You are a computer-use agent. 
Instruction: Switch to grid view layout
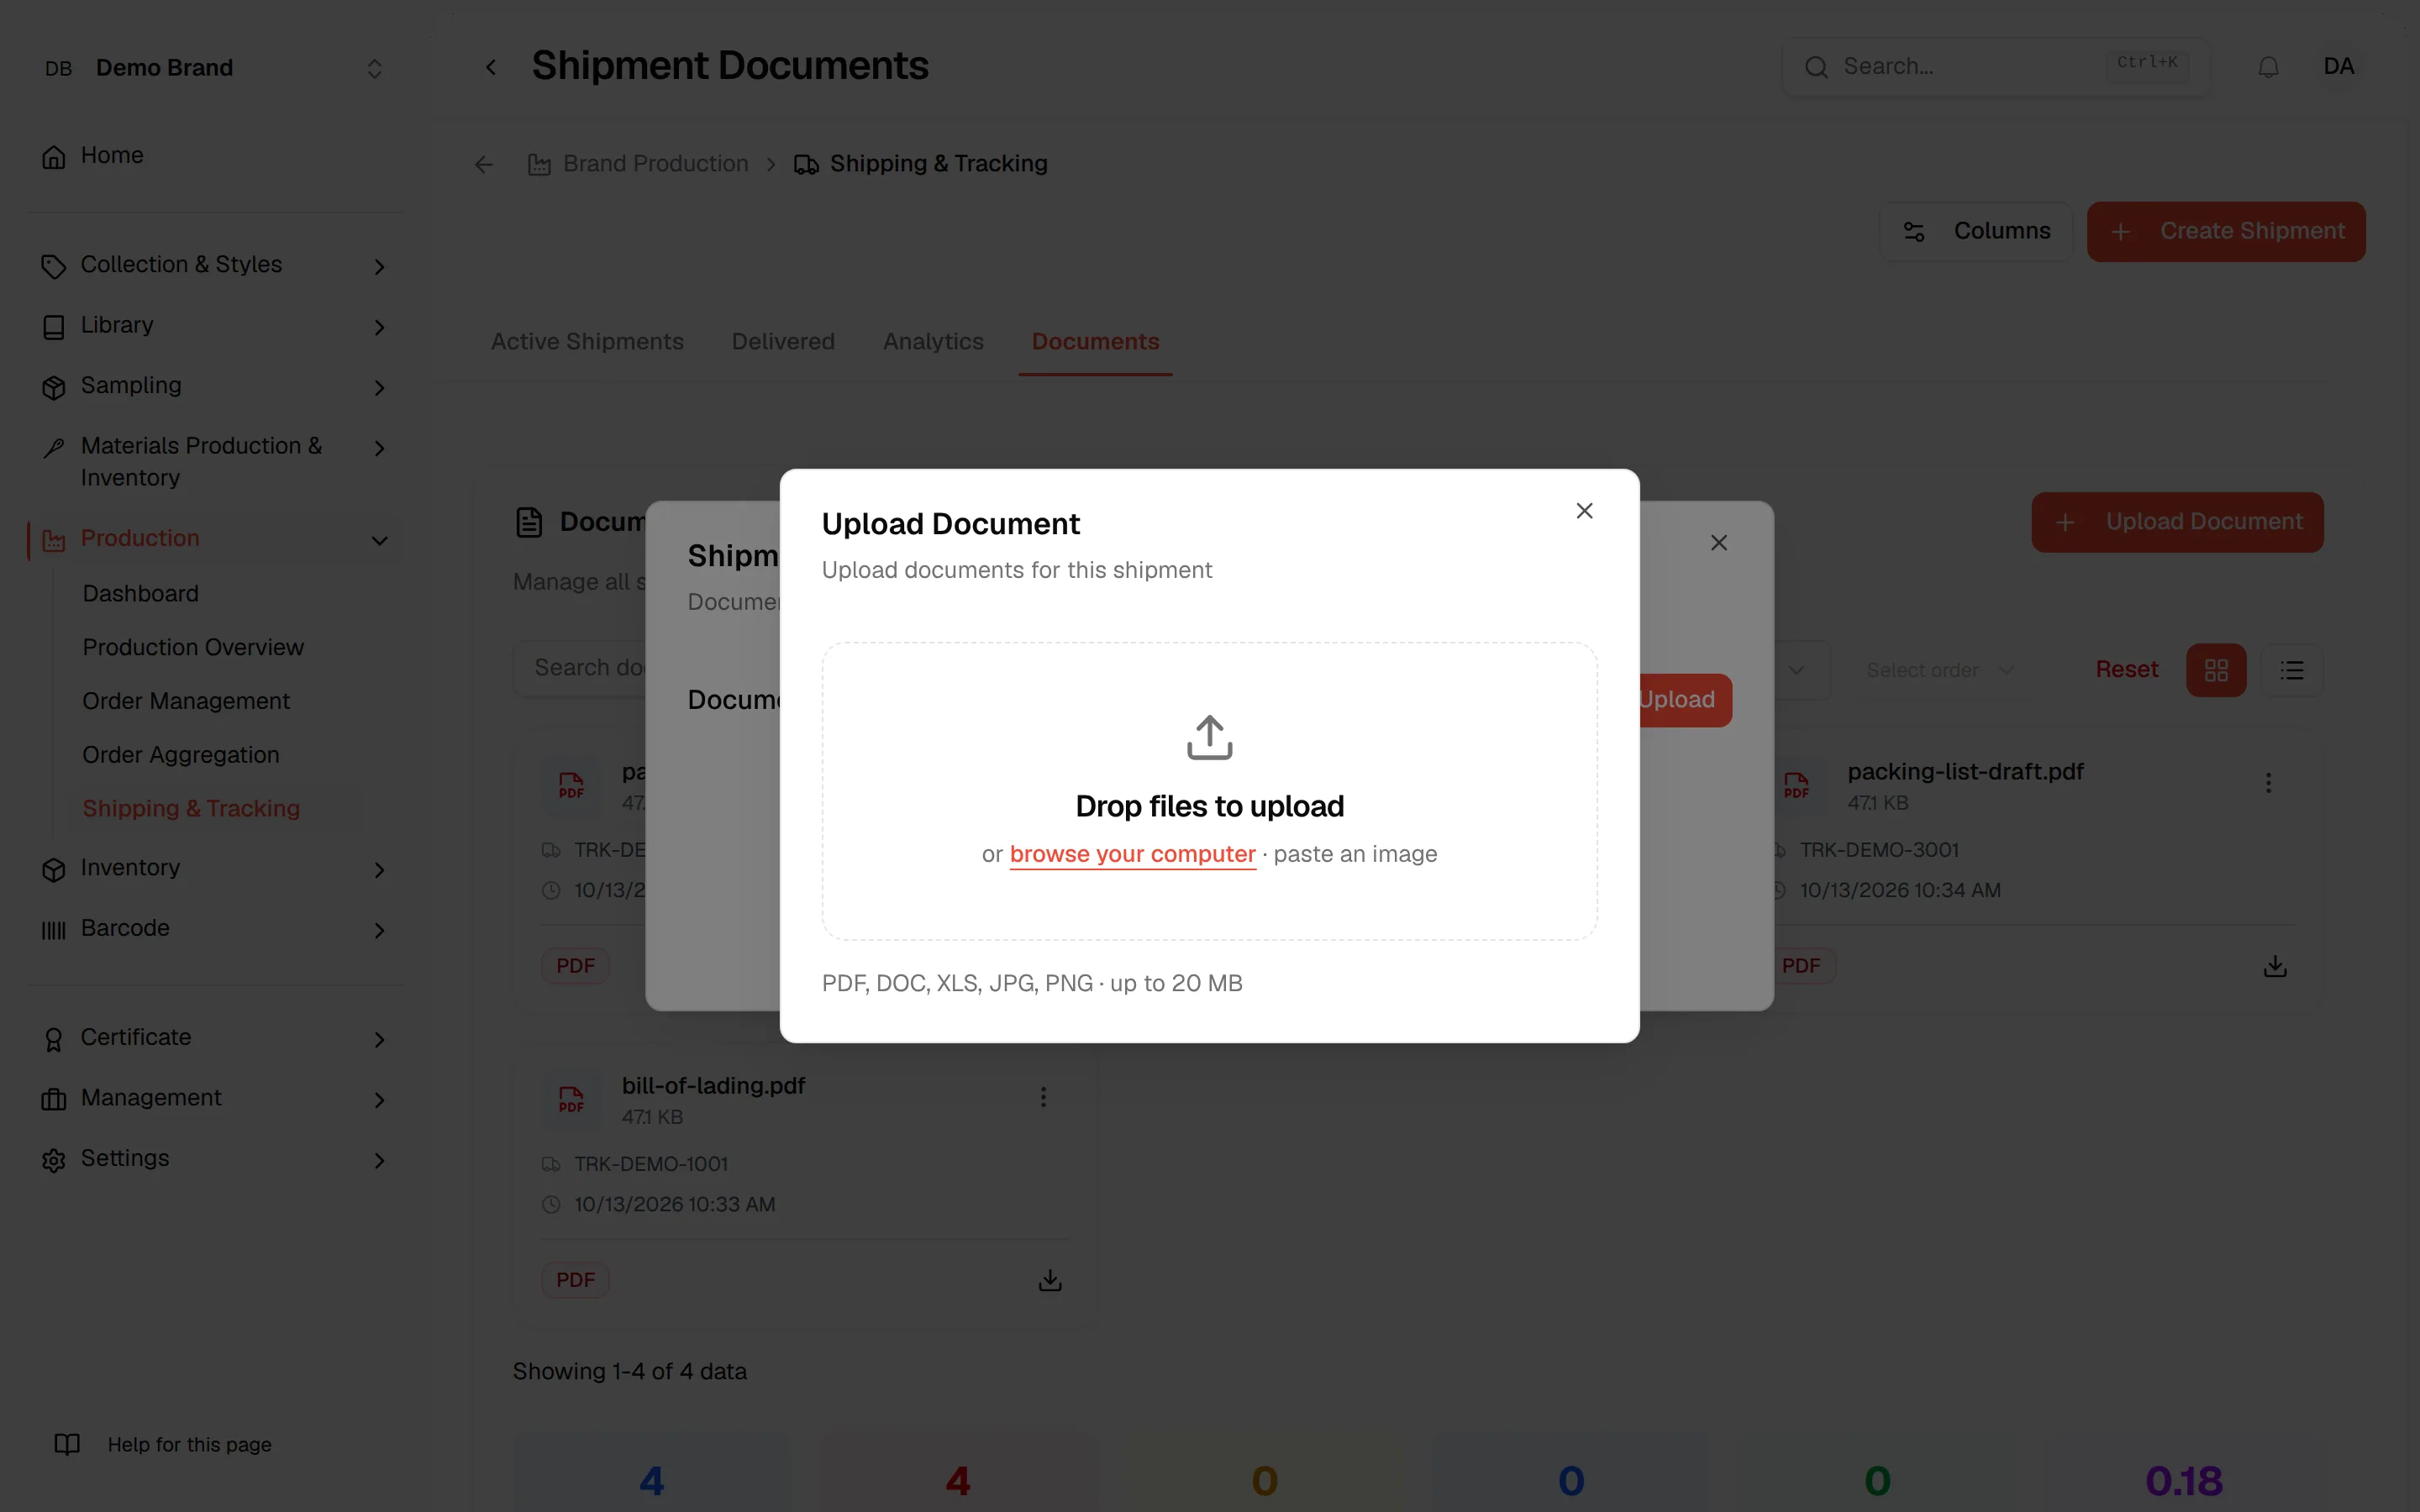[2216, 670]
